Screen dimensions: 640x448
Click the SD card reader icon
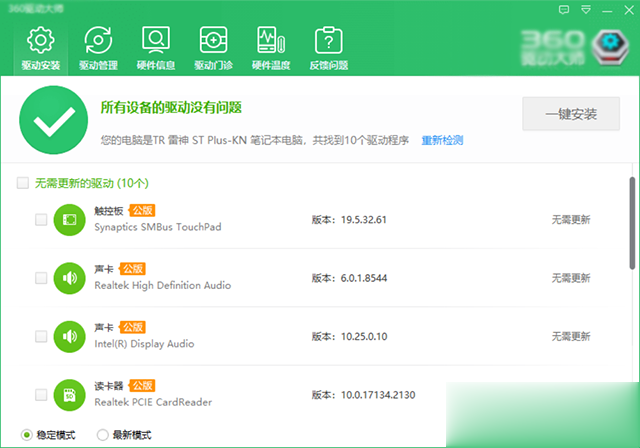coord(69,395)
